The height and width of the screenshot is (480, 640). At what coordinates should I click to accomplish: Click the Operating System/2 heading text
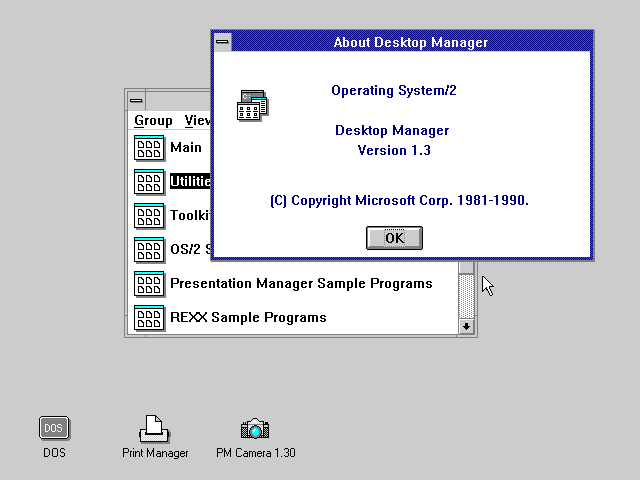(x=393, y=90)
